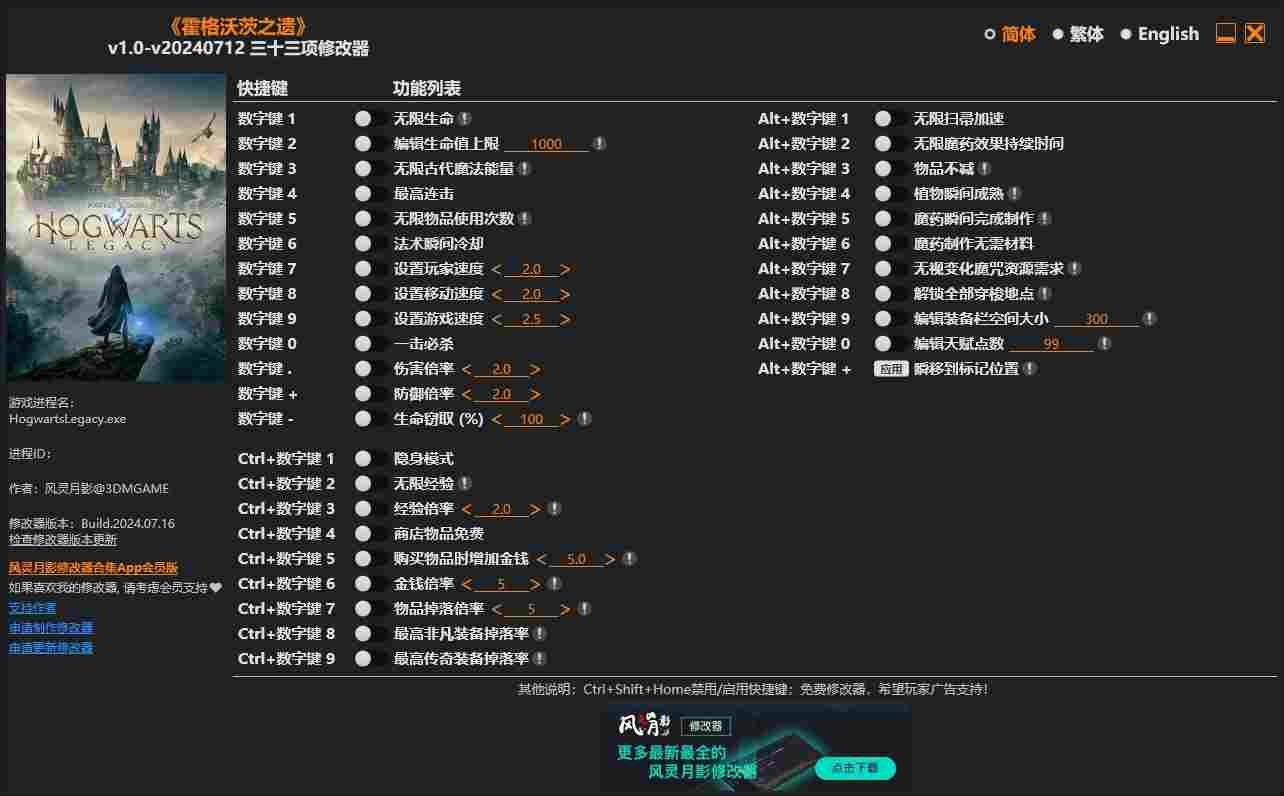
Task: Click 编辑生命值上限 value field 1000
Action: click(546, 144)
